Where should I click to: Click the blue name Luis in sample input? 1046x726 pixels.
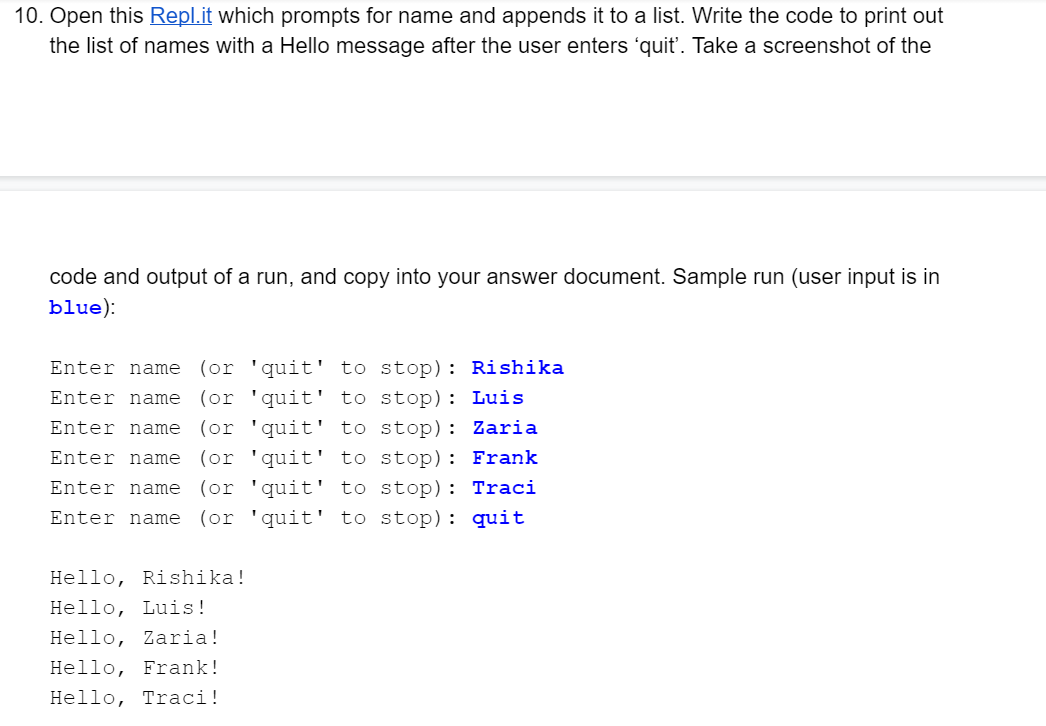click(x=498, y=398)
